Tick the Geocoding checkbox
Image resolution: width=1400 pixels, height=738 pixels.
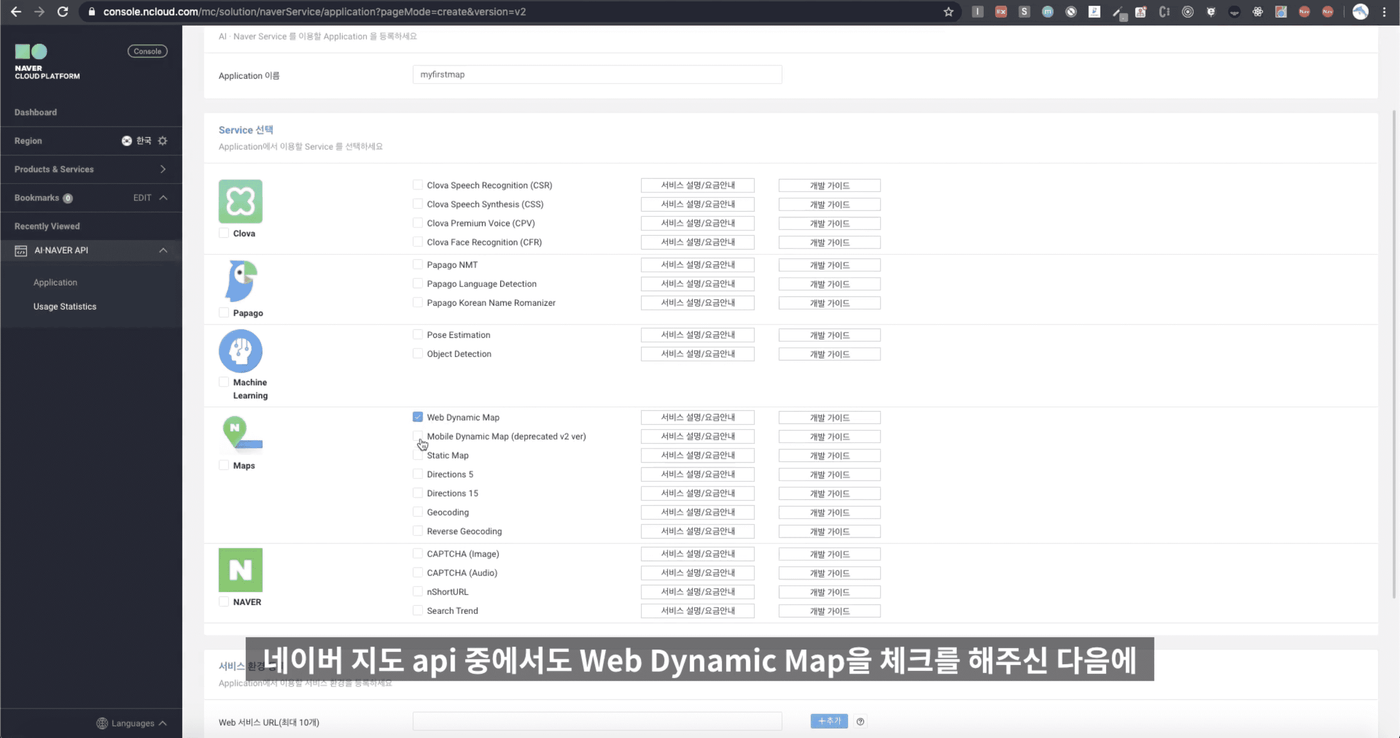click(418, 512)
